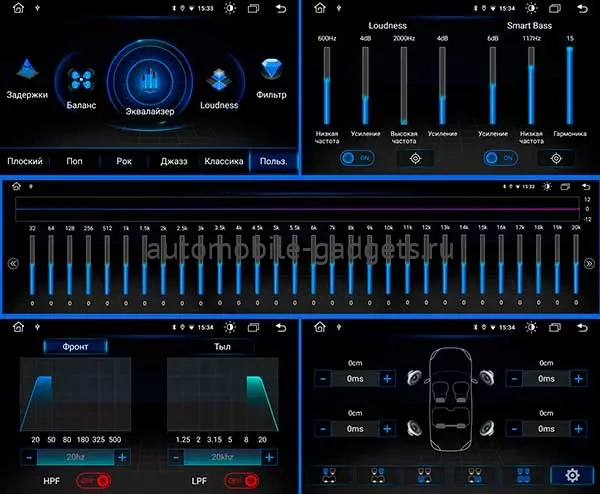Switch to the Тыл (rear) tab

tap(221, 347)
